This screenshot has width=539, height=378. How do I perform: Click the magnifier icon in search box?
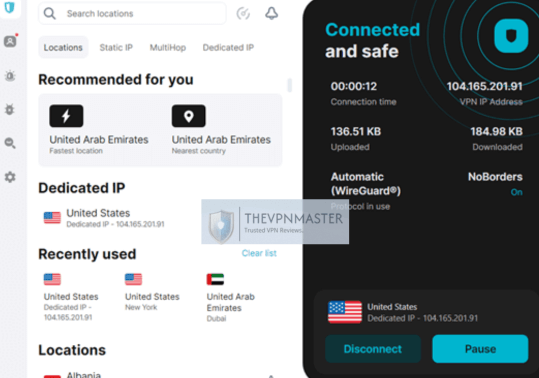coord(50,13)
